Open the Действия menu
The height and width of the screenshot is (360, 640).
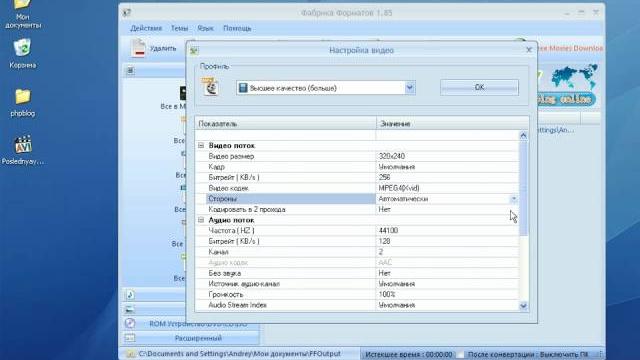point(146,28)
